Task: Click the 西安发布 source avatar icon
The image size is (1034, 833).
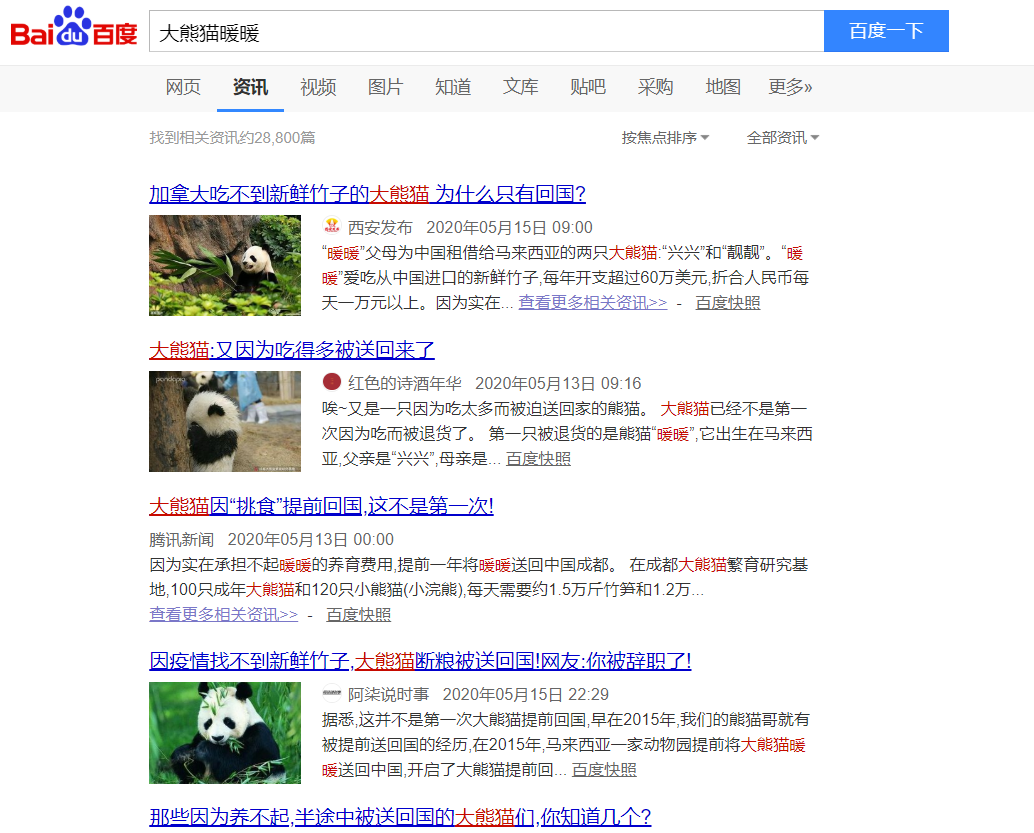Action: (332, 227)
